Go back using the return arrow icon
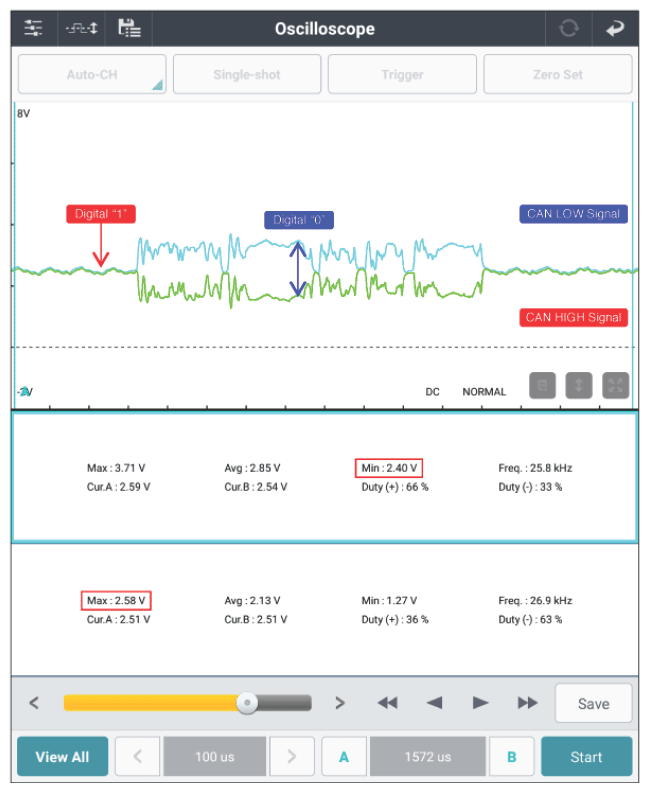Screen dimensions: 649x792 [615, 28]
